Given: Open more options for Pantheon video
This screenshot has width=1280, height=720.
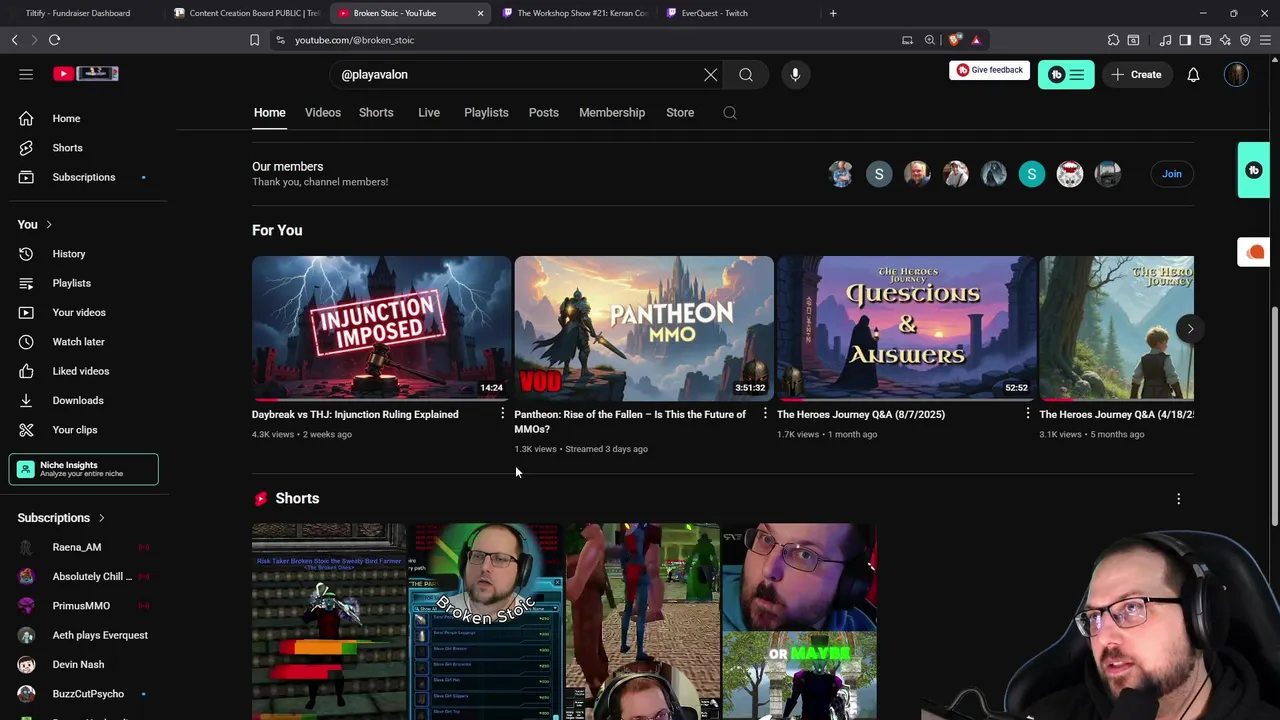Looking at the screenshot, I should coord(765,414).
